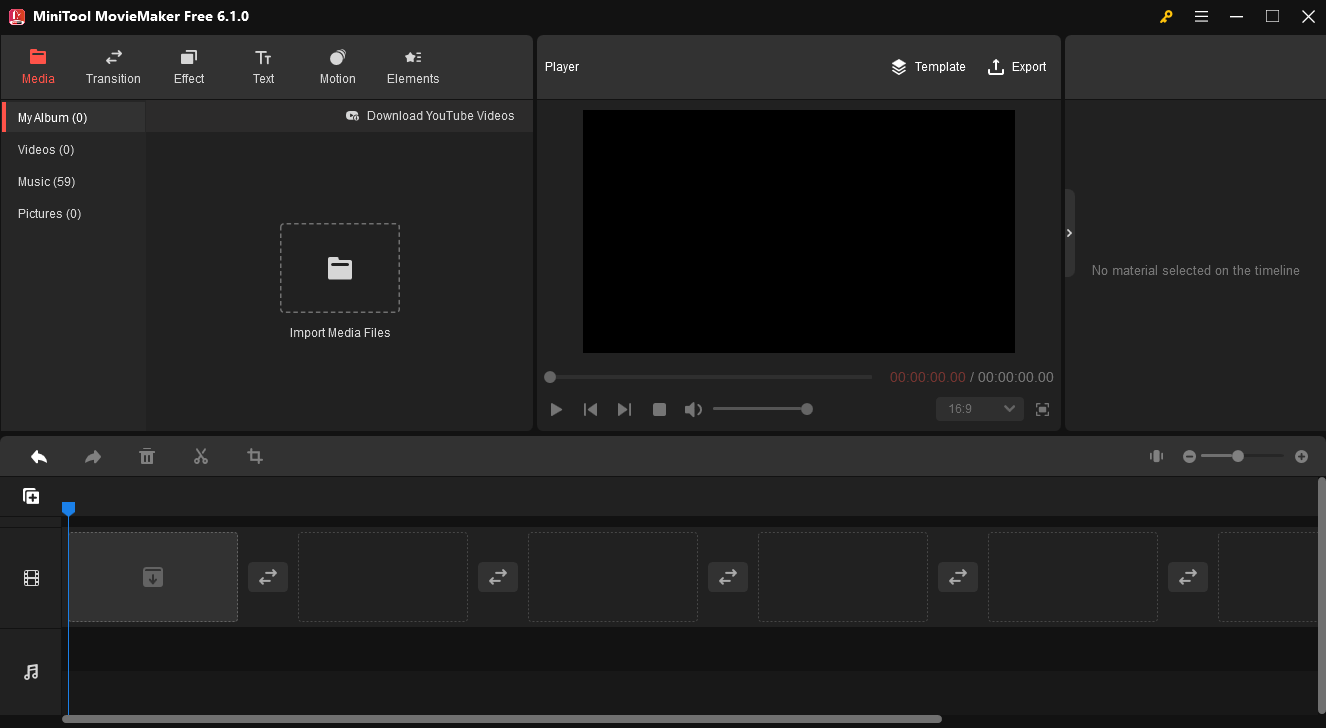Switch to the Effect tab
Image resolution: width=1326 pixels, height=728 pixels.
[188, 66]
